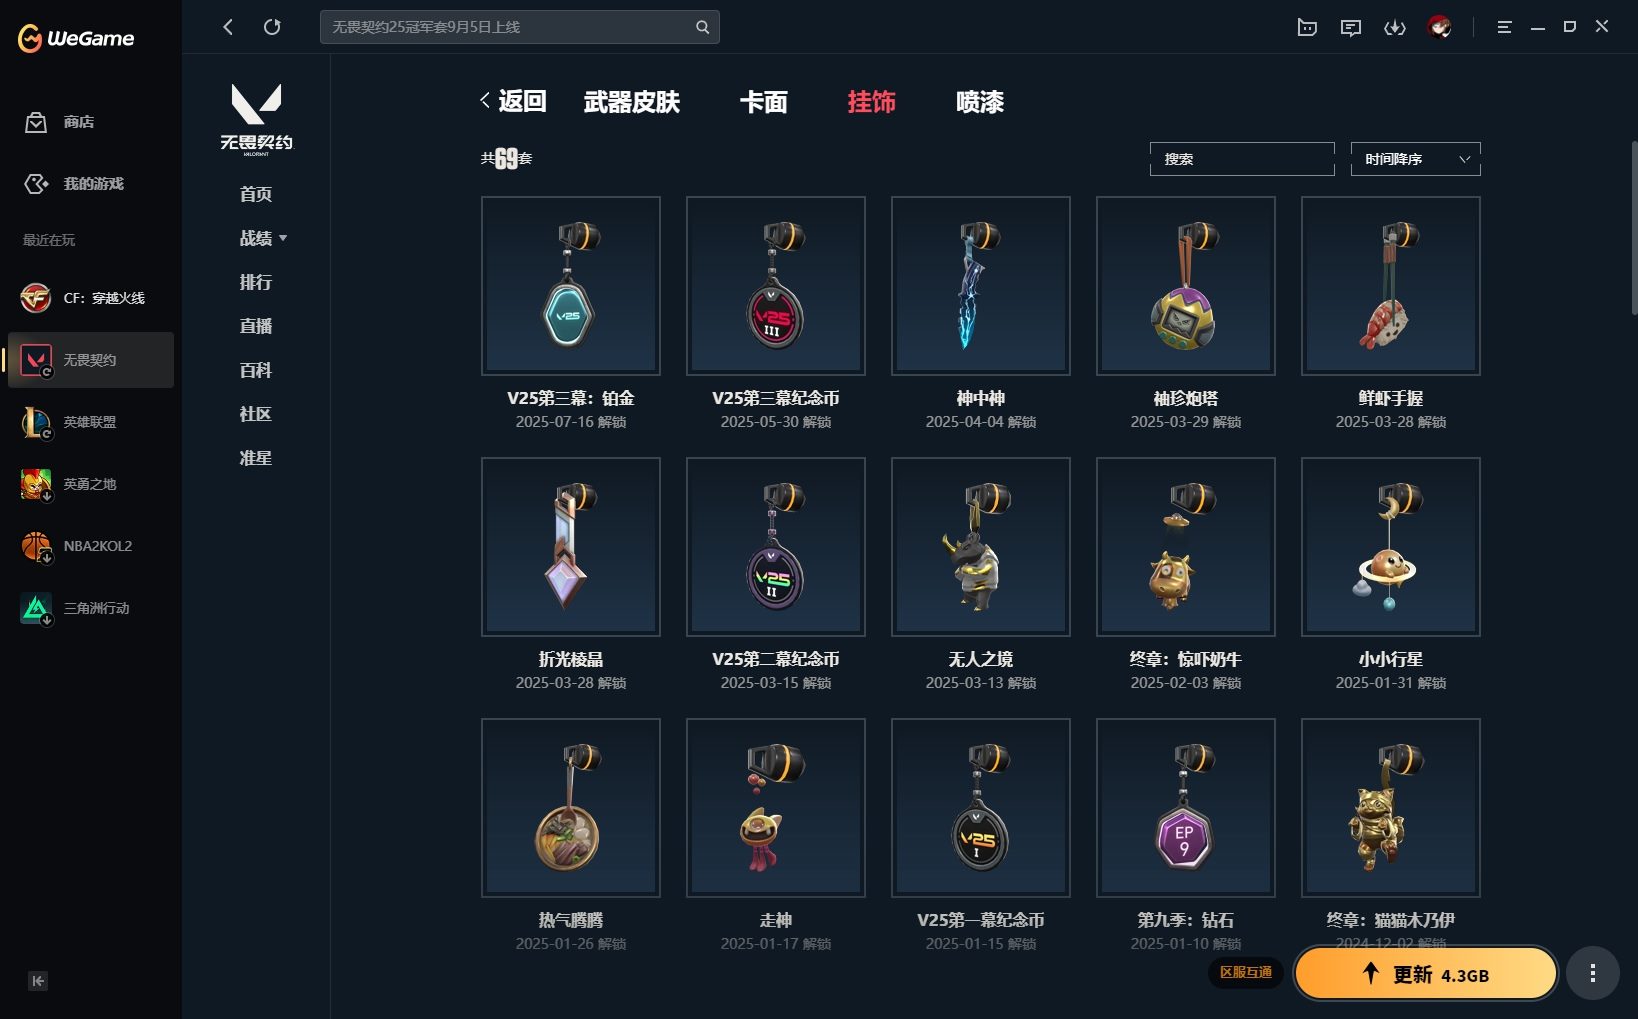Open the messages icon in title bar
Image resolution: width=1638 pixels, height=1019 pixels.
pos(1351,27)
